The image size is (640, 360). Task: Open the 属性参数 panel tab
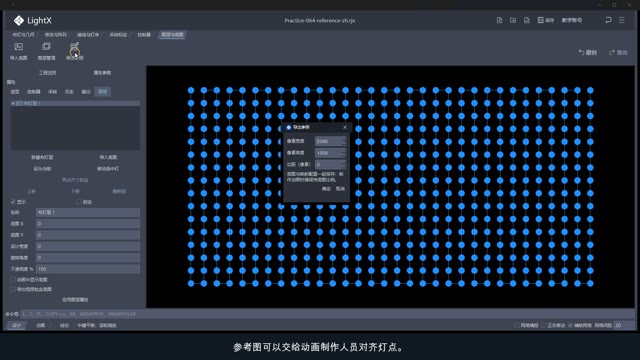[x=102, y=73]
